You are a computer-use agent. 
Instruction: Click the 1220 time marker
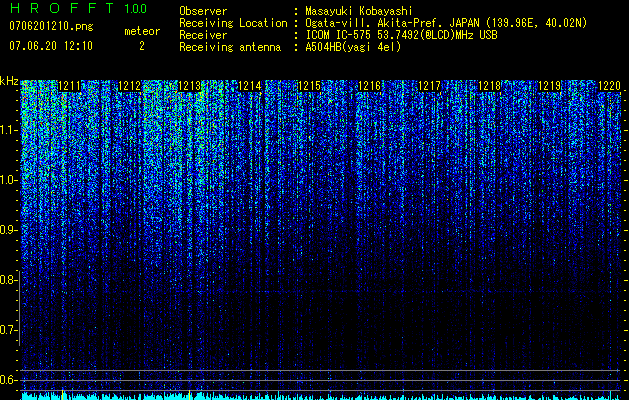pos(609,86)
